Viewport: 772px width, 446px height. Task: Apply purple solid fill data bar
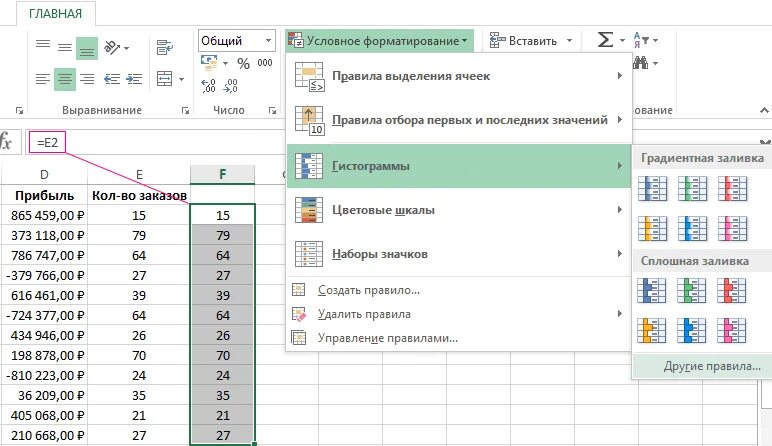731,330
